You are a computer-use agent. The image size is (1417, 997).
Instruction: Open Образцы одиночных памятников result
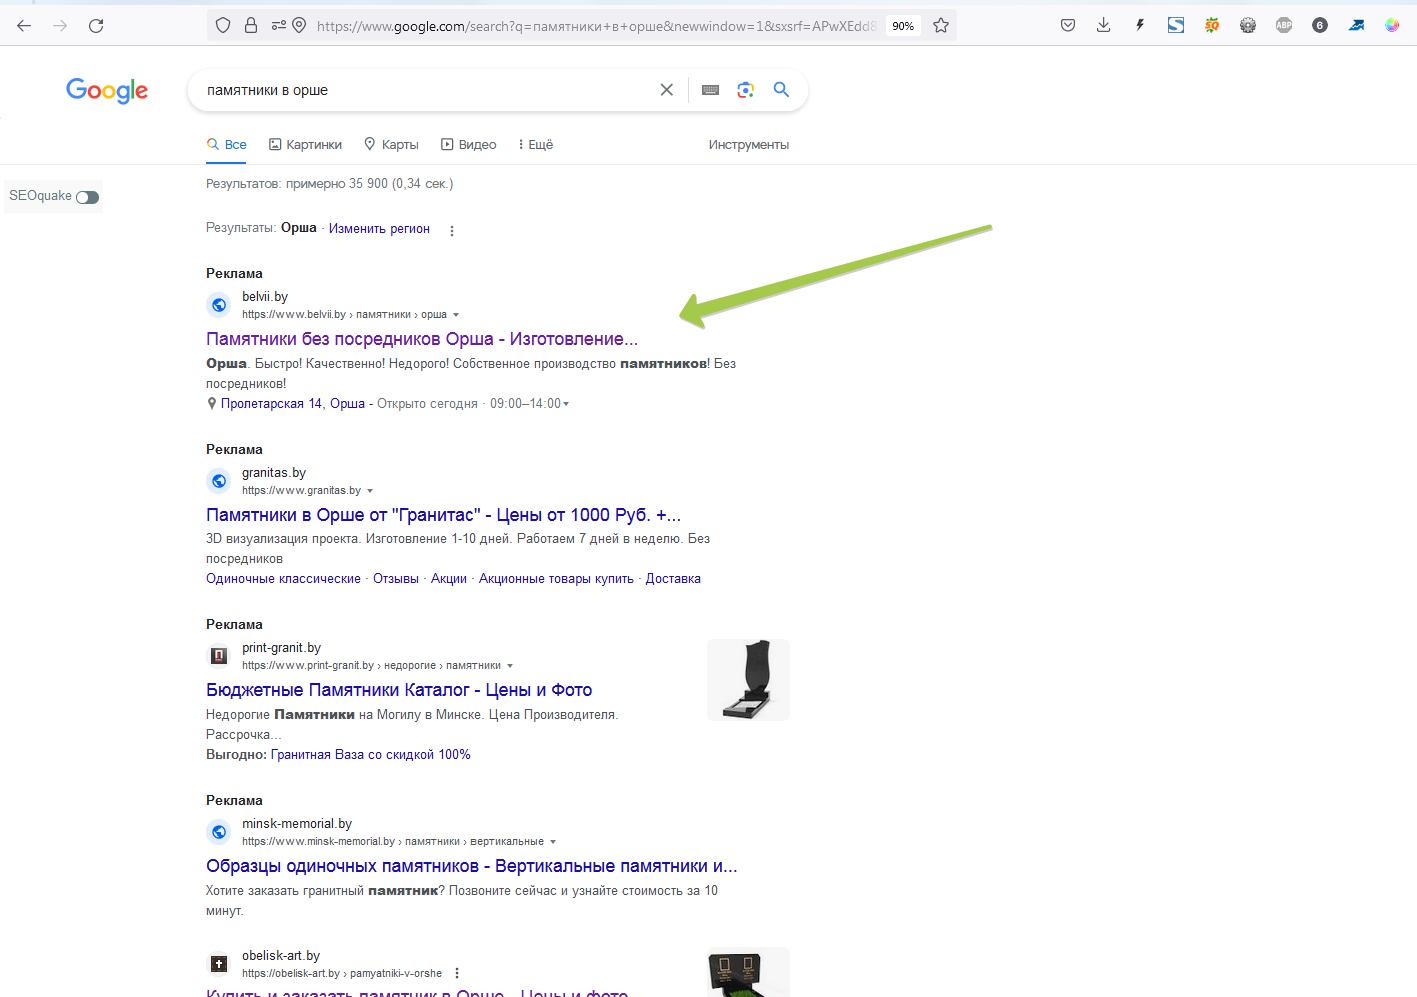[x=472, y=866]
